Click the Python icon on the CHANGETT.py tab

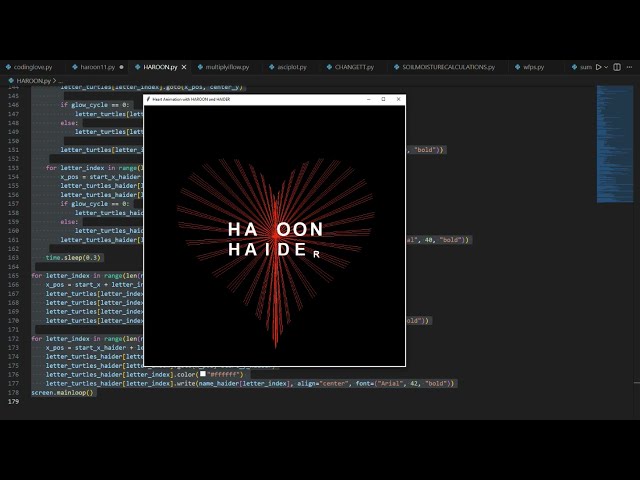pos(329,67)
